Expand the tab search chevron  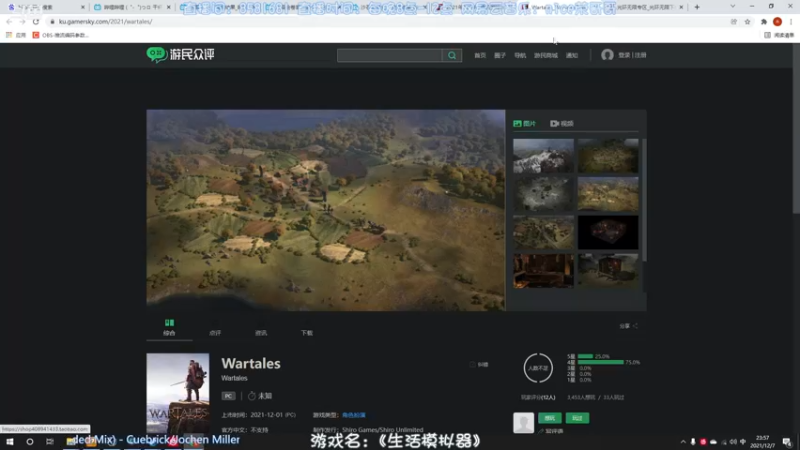(733, 7)
